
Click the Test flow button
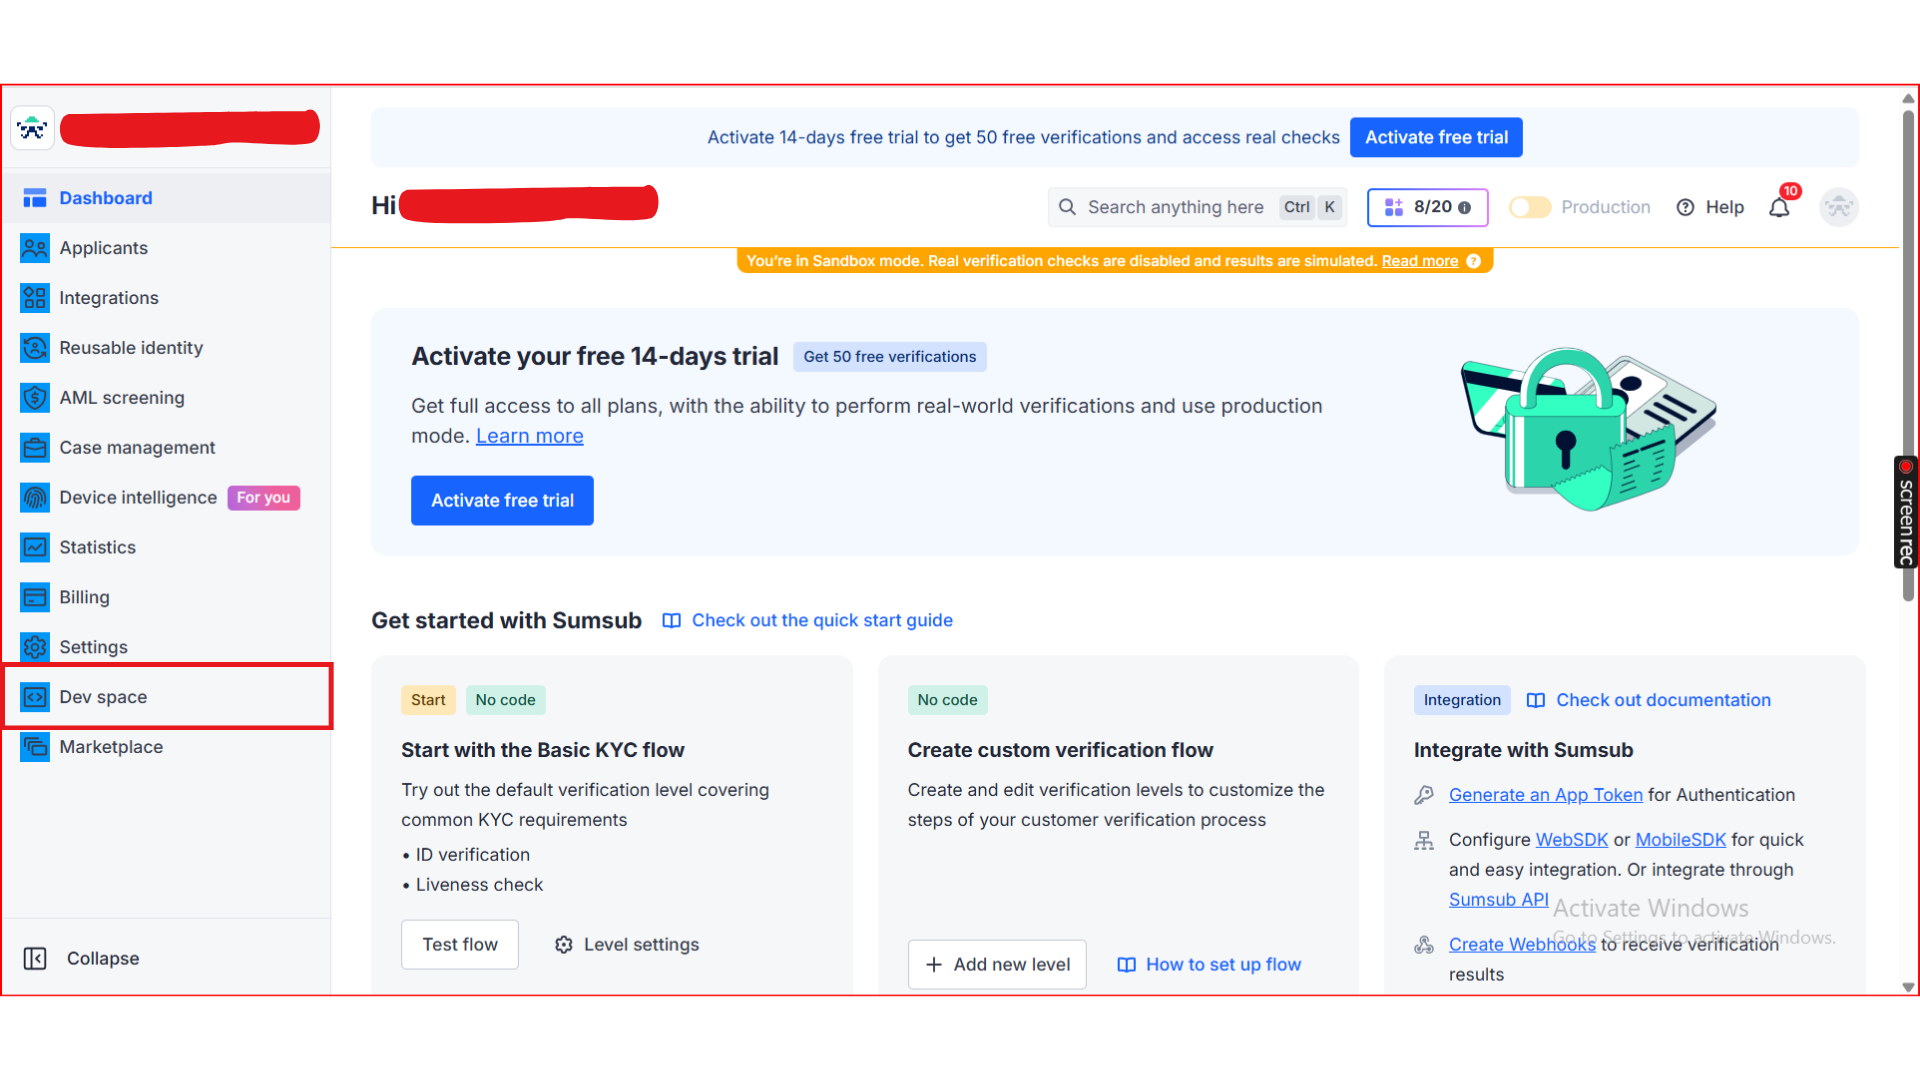[x=460, y=945]
